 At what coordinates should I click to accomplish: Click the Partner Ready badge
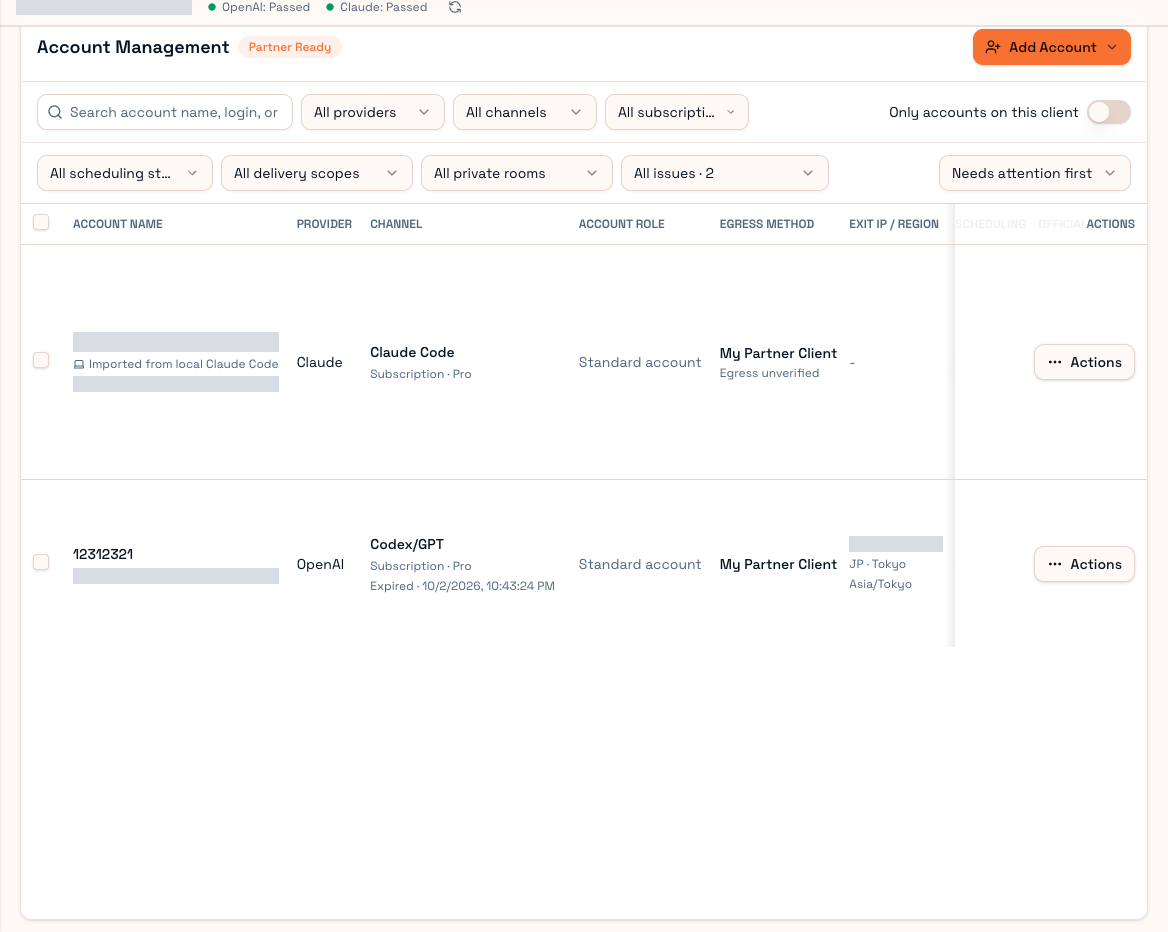click(x=290, y=48)
